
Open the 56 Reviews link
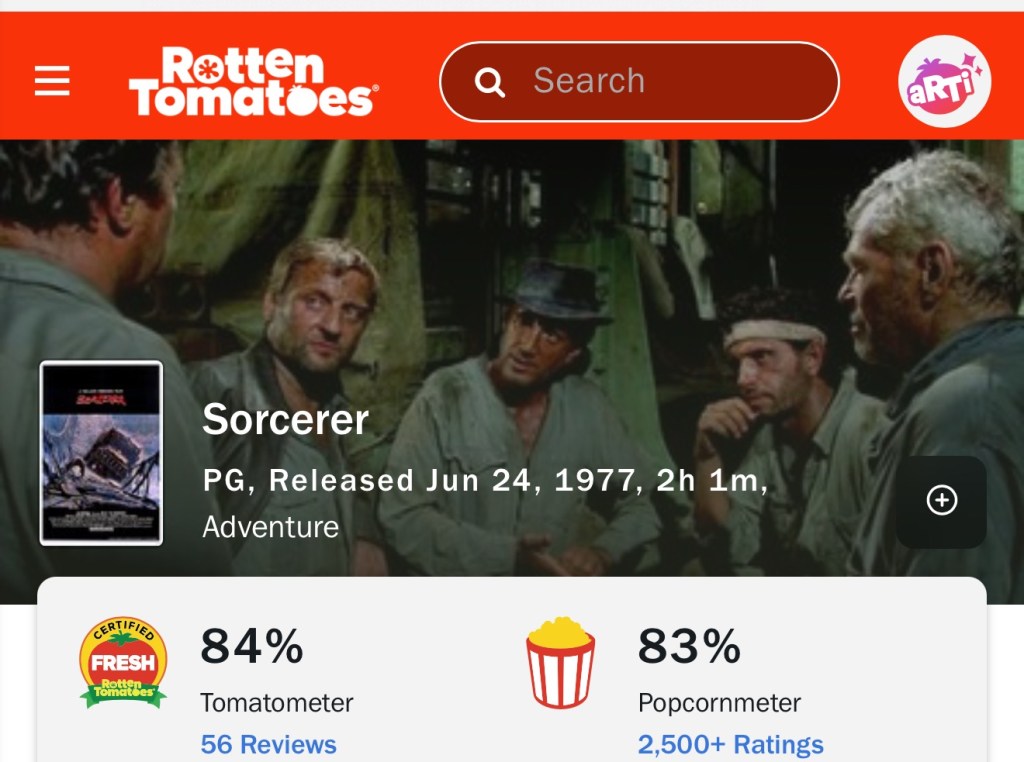pyautogui.click(x=268, y=744)
